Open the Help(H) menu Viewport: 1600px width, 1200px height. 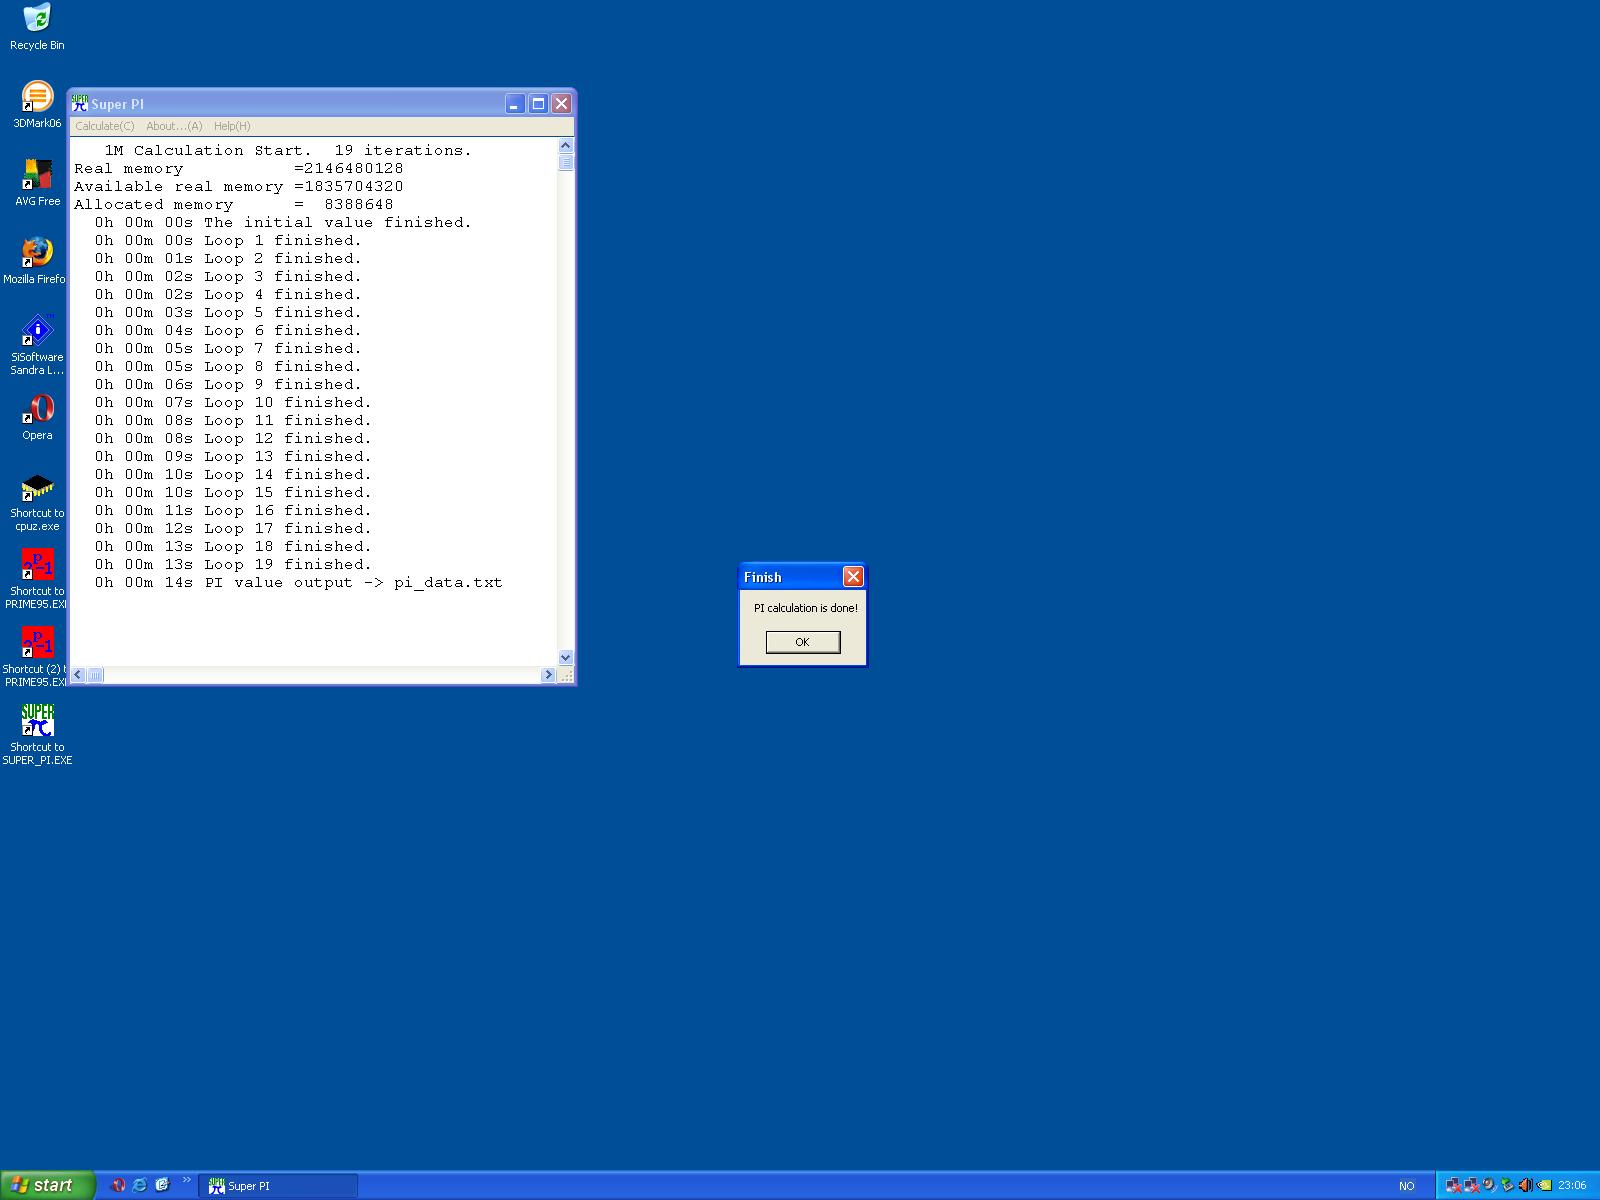click(232, 126)
